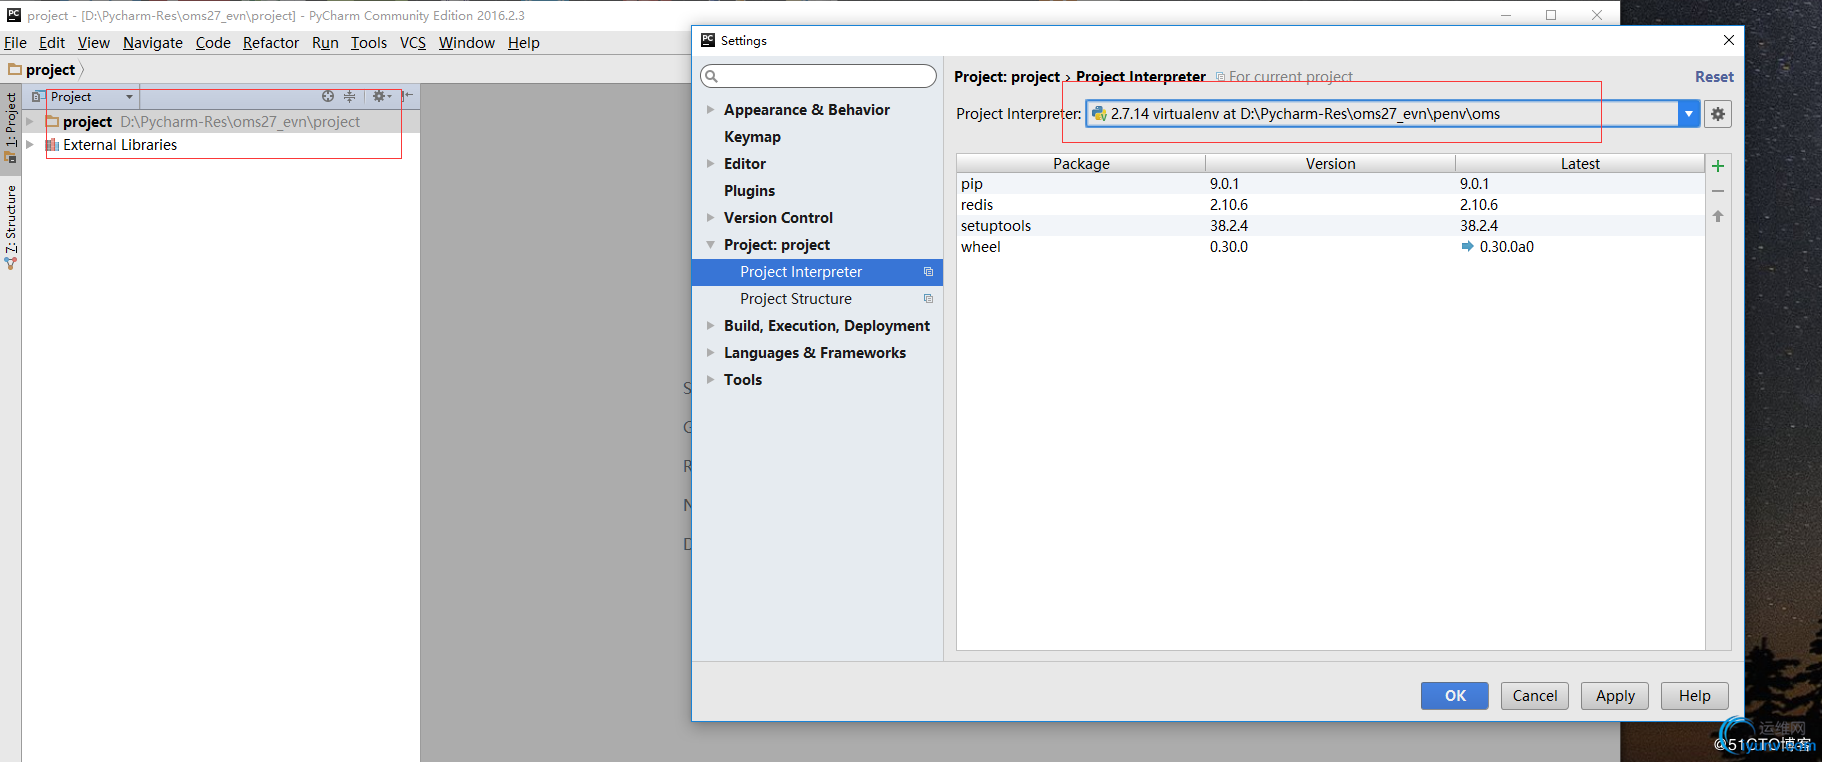Open the View menu
This screenshot has width=1822, height=762.
(94, 43)
